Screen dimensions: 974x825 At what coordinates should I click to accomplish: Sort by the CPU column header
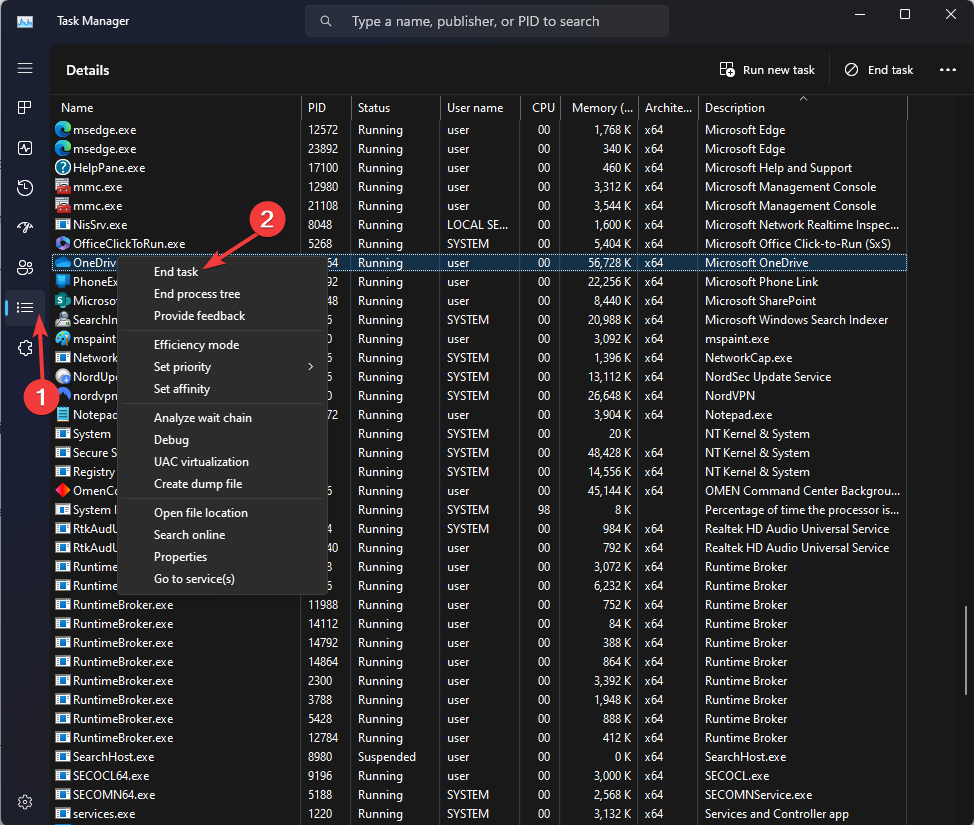point(540,107)
